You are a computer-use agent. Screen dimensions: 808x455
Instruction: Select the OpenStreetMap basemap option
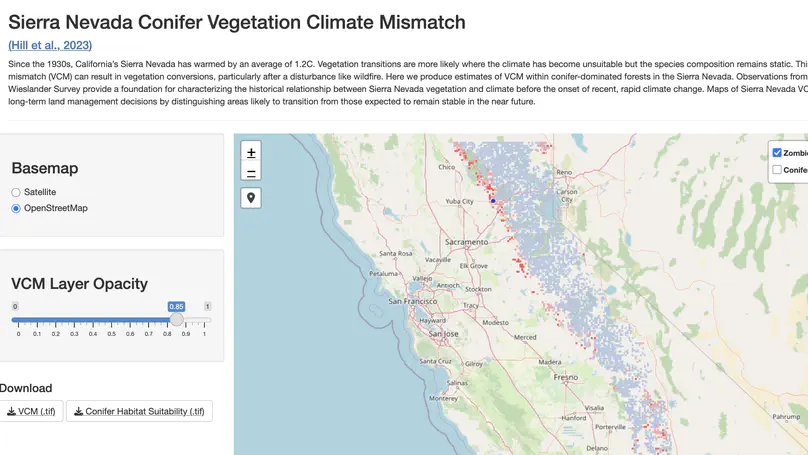16,208
